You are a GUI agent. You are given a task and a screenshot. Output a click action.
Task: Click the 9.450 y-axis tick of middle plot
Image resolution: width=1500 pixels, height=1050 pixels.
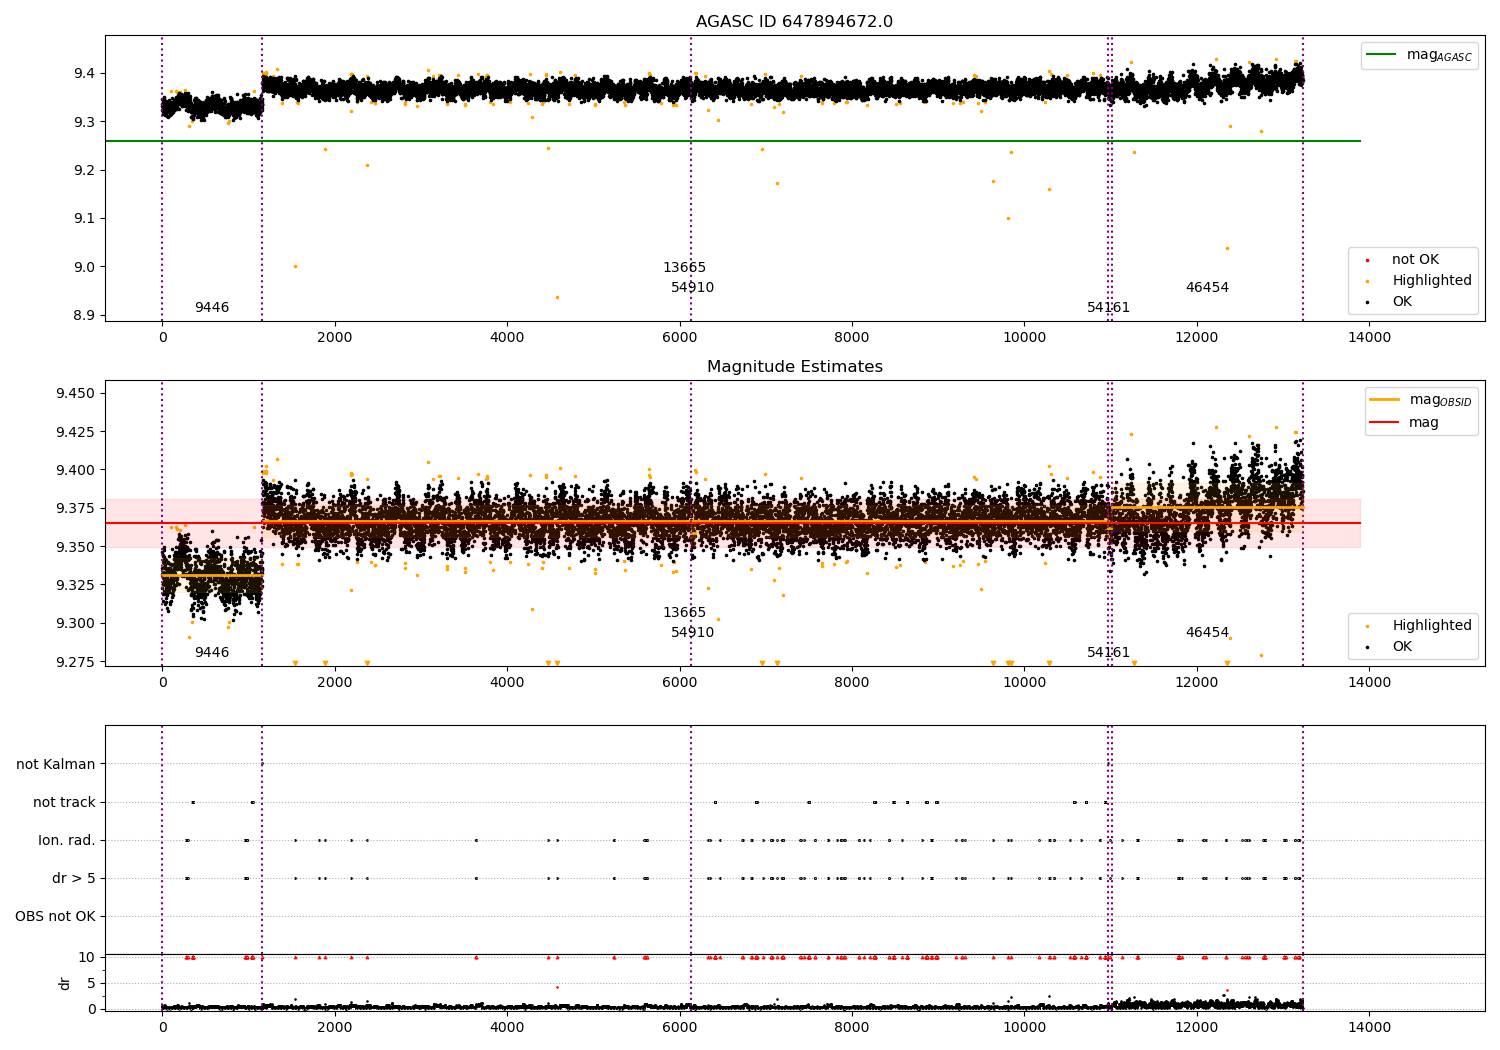pyautogui.click(x=76, y=394)
